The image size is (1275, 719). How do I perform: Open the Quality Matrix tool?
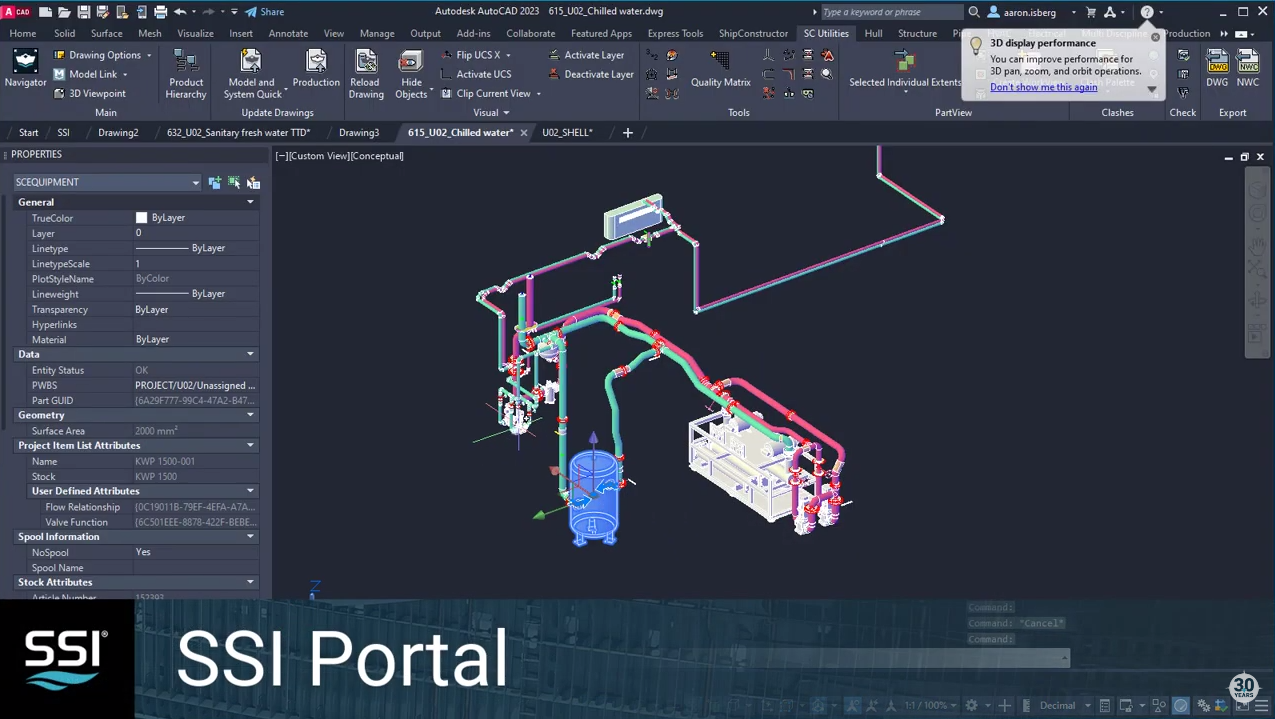[x=720, y=68]
